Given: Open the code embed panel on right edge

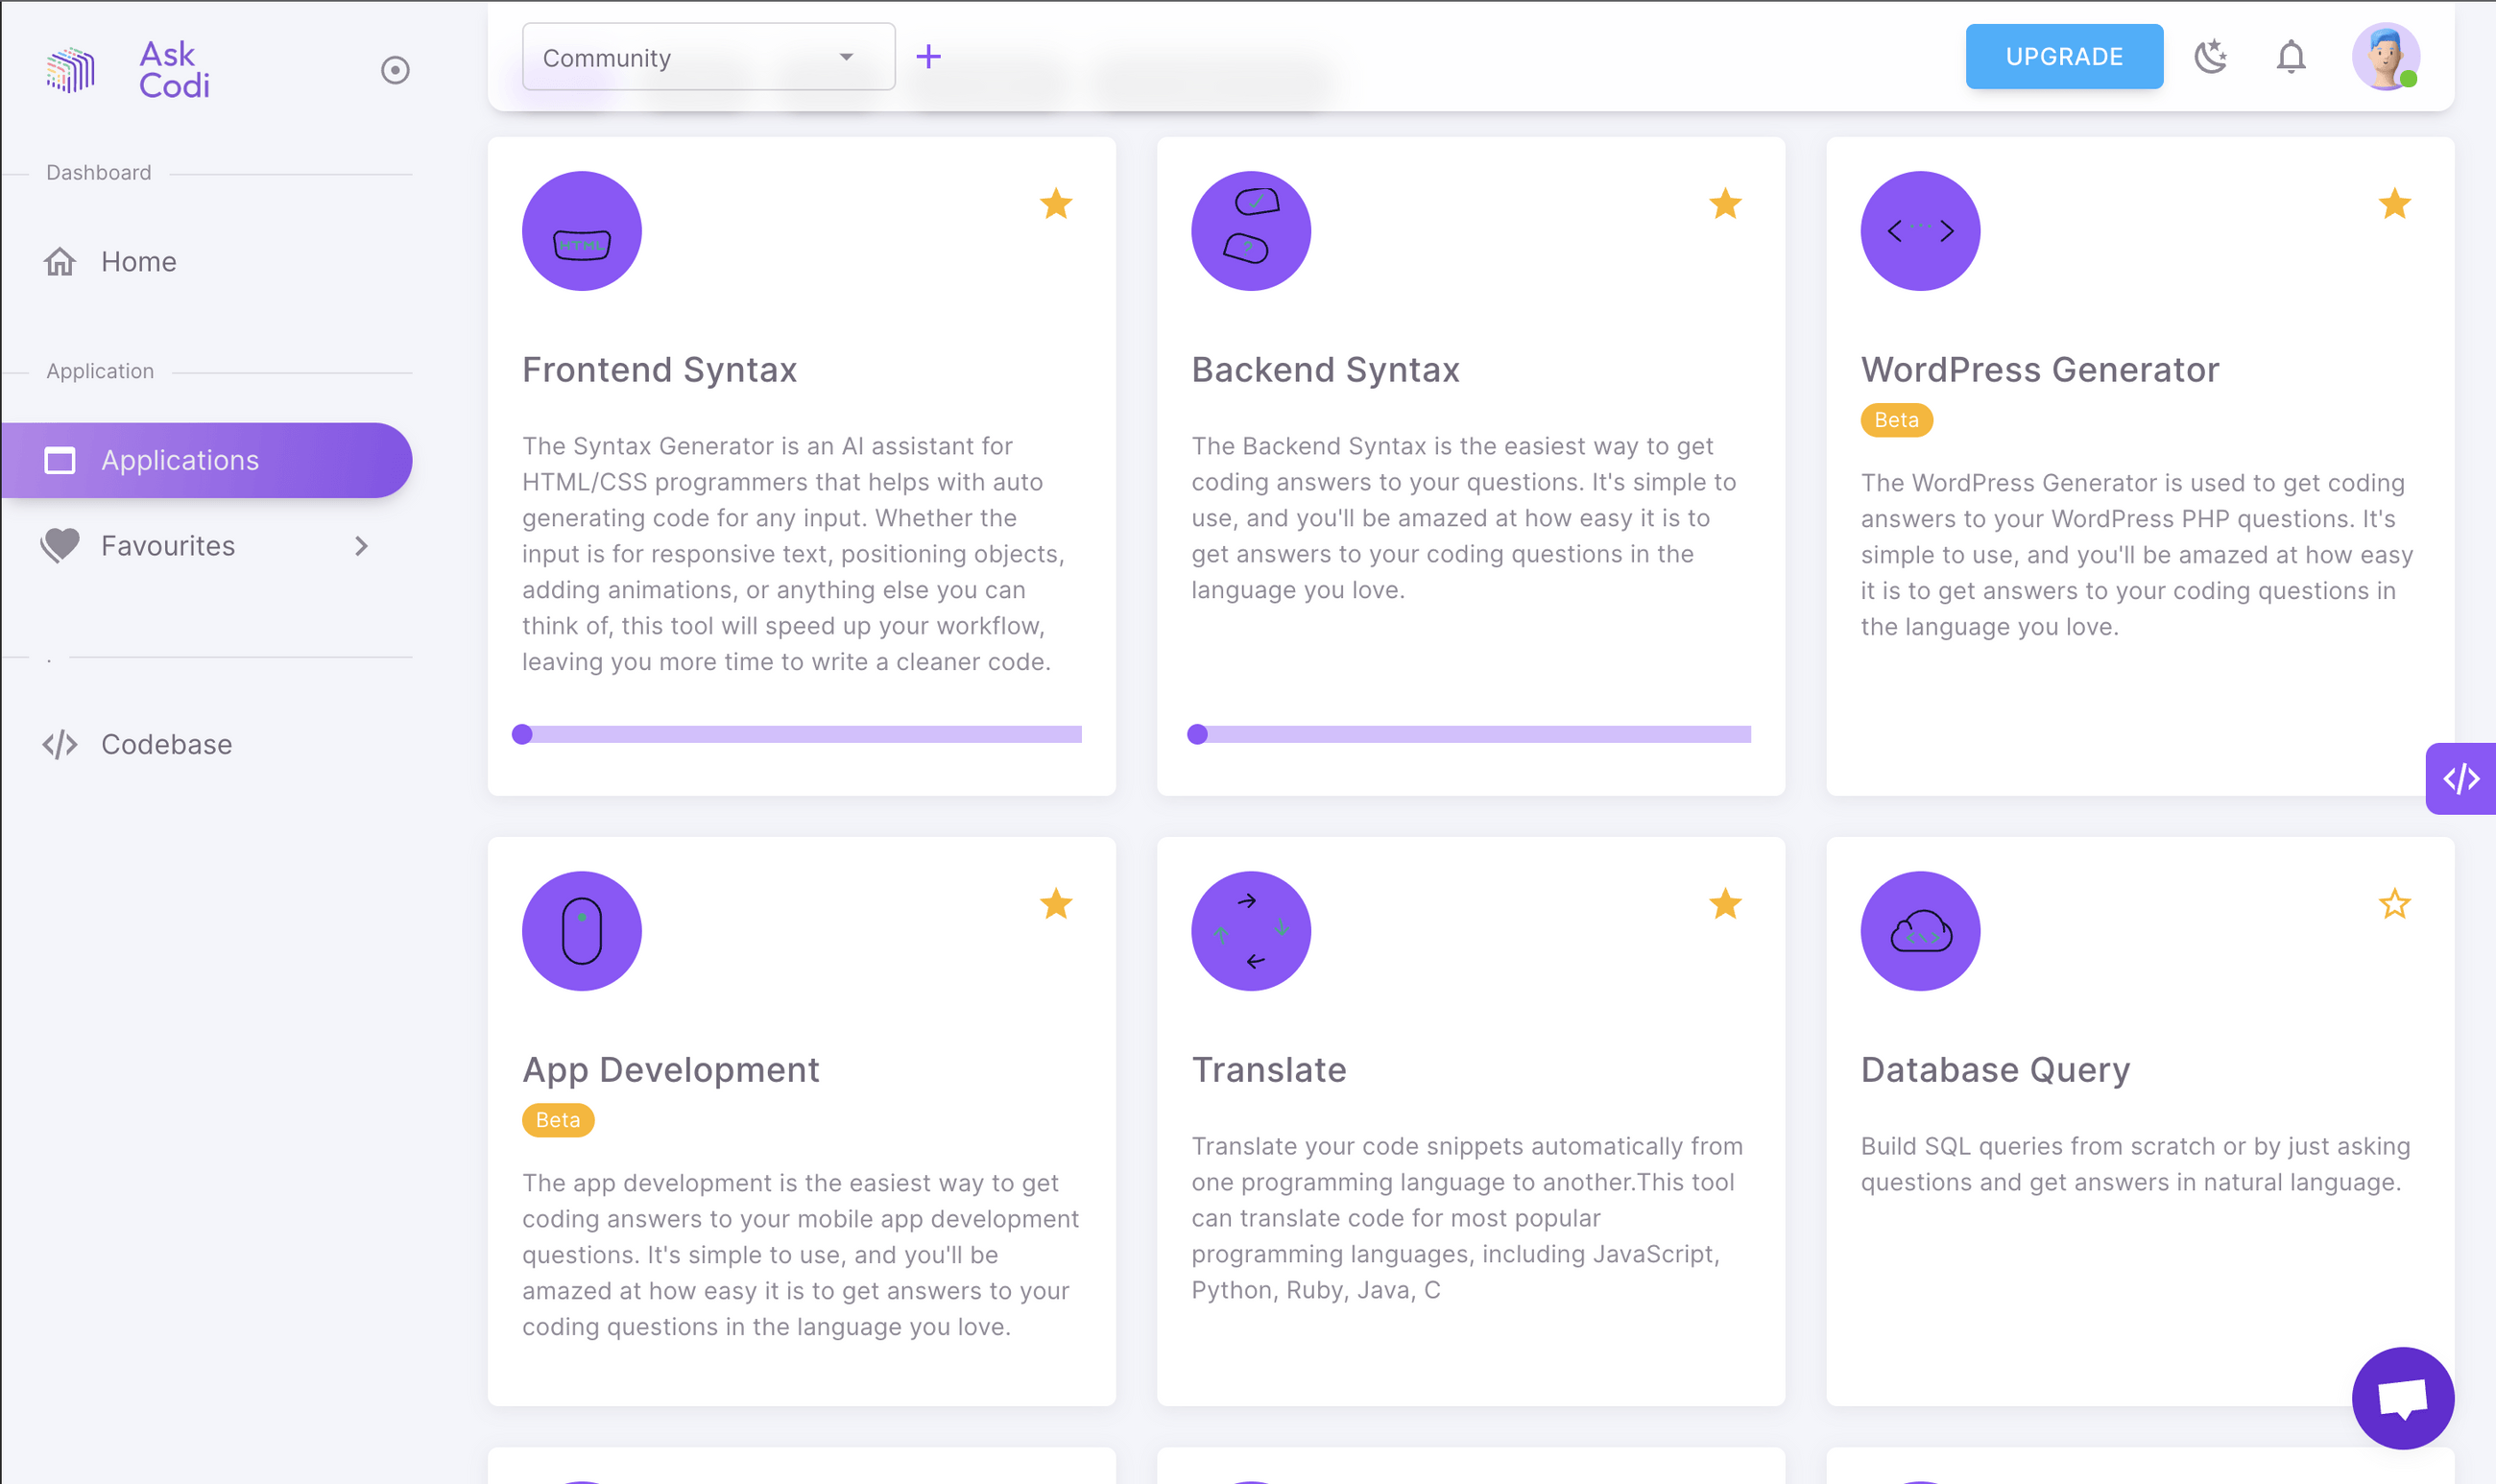Looking at the screenshot, I should [x=2461, y=778].
